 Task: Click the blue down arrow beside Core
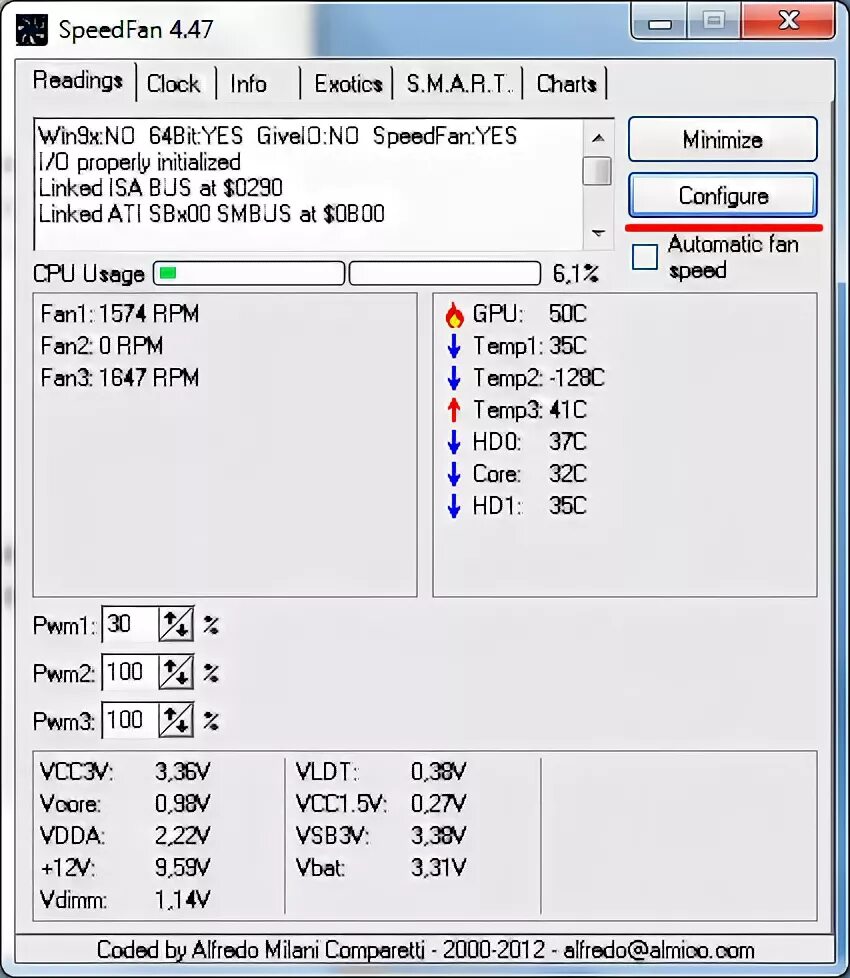coord(454,474)
